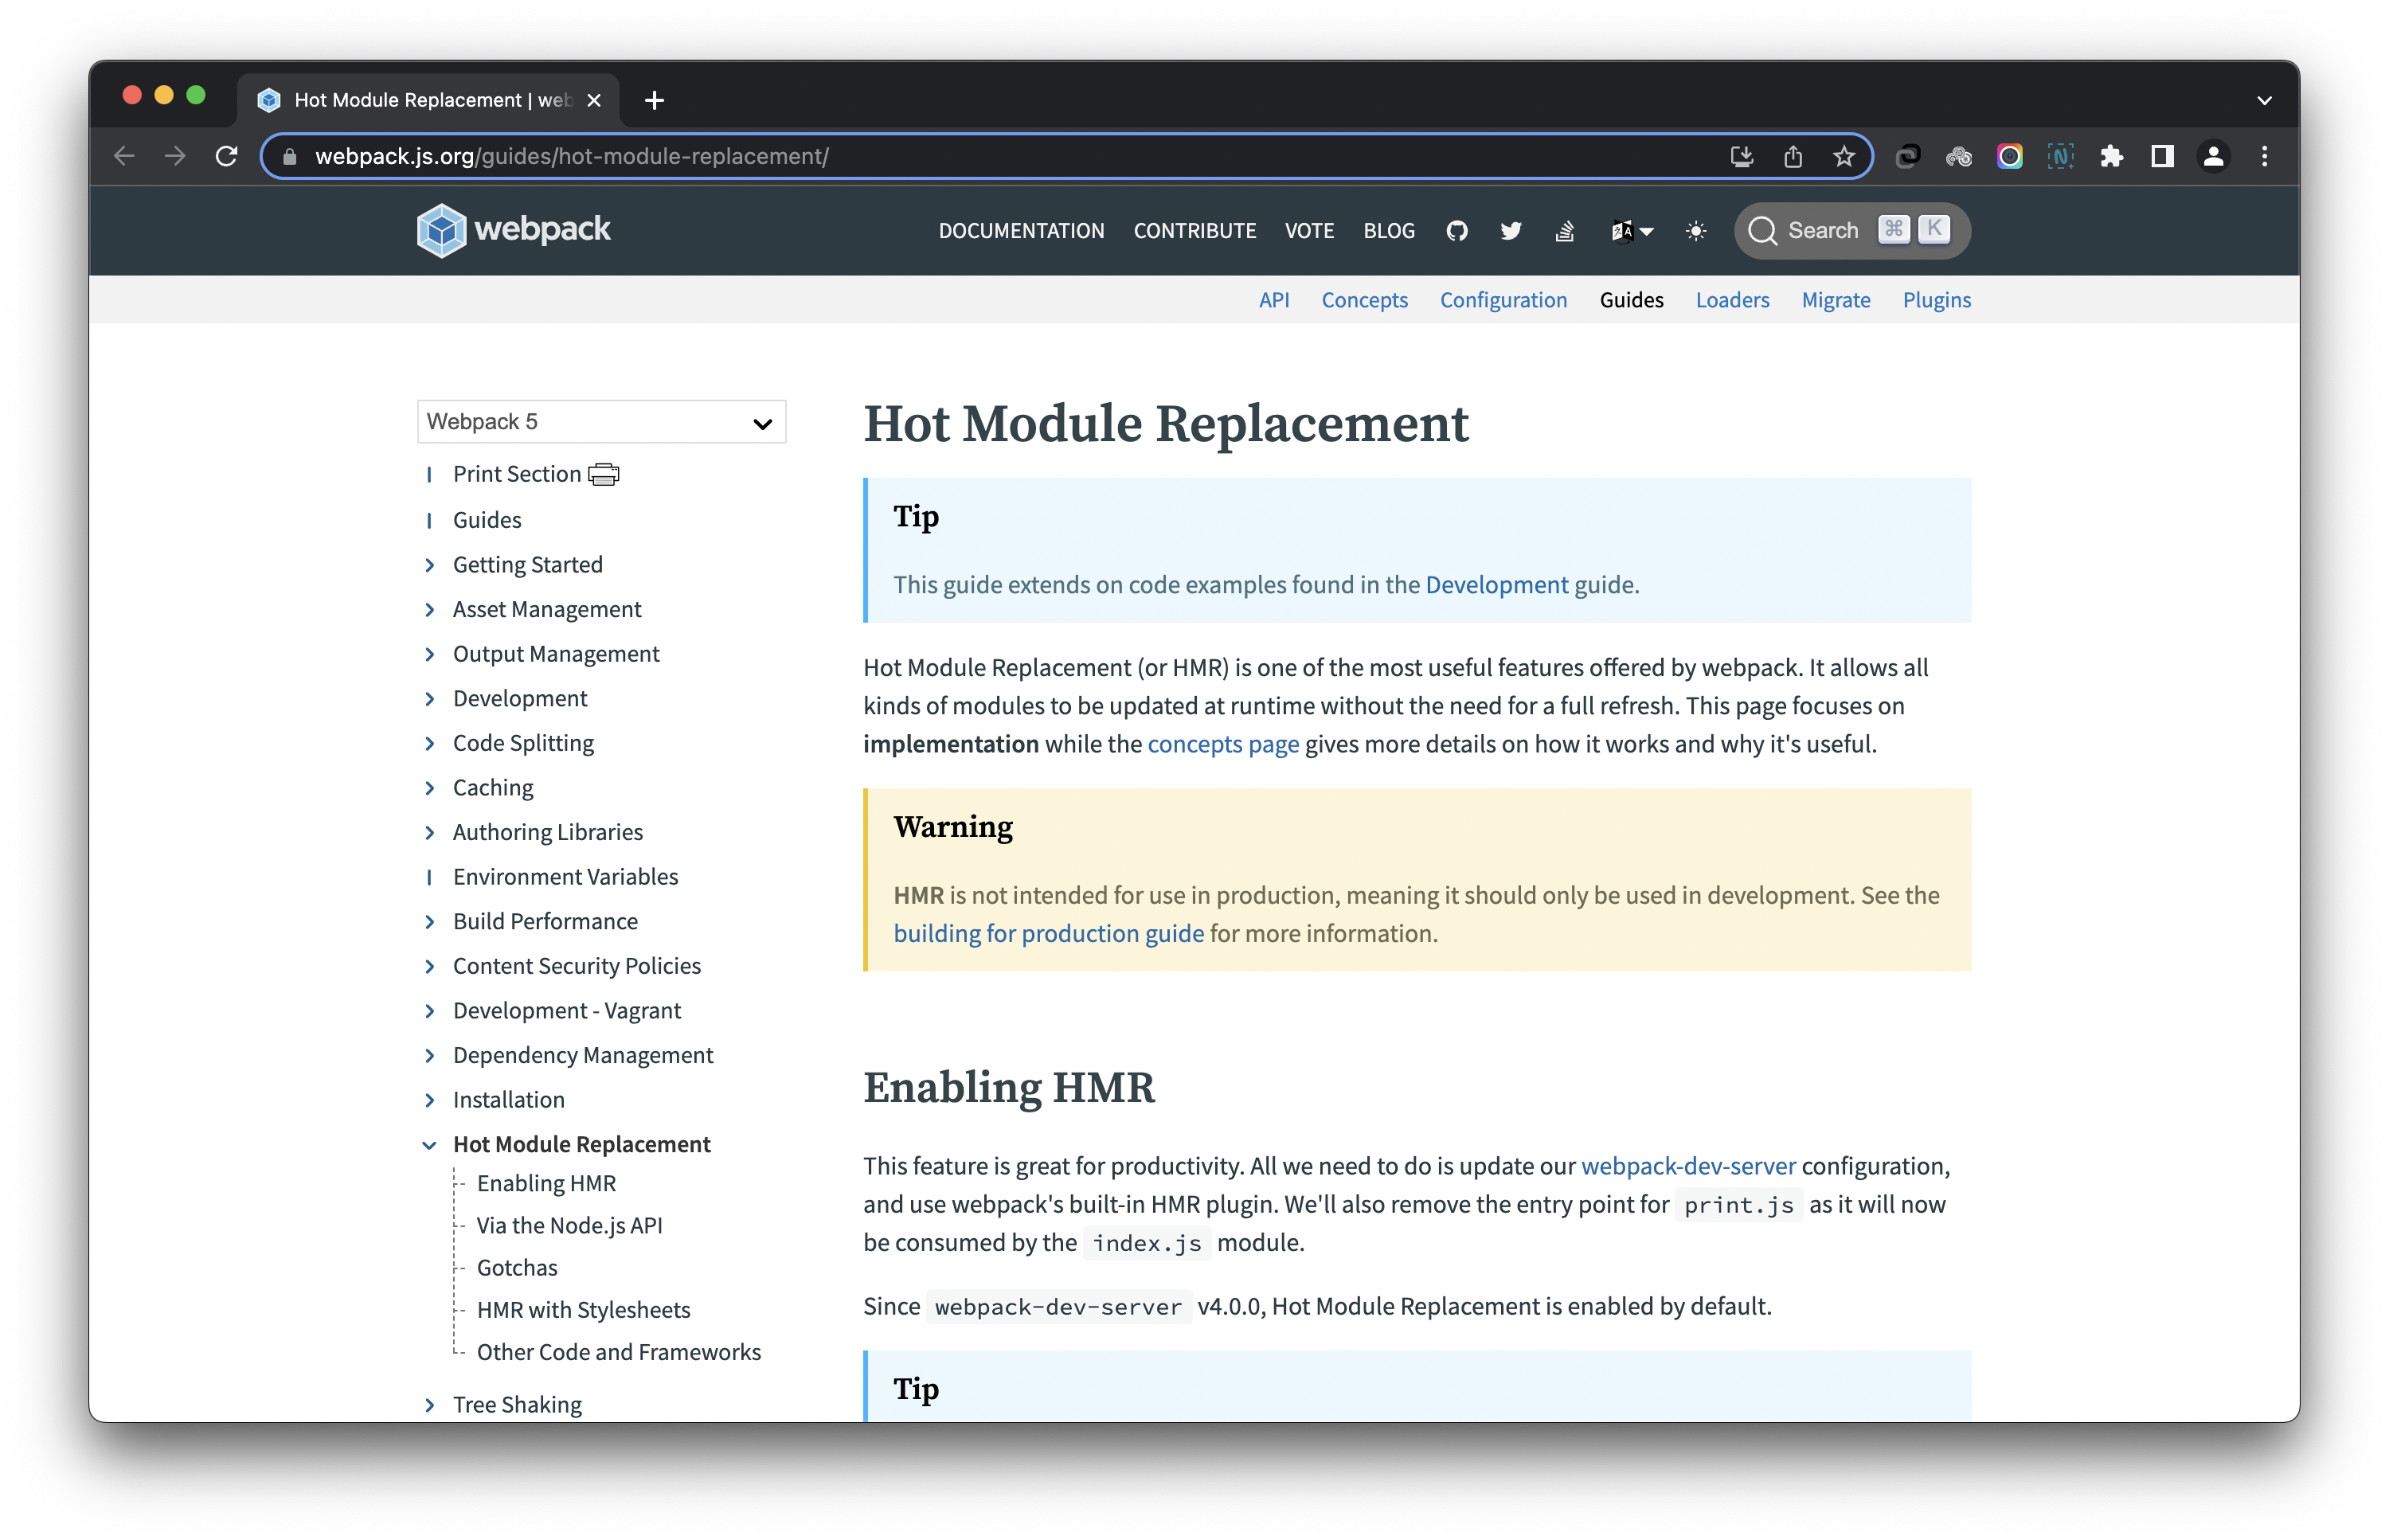Toggle dark theme with sun icon
This screenshot has height=1540, width=2389.
click(1696, 231)
